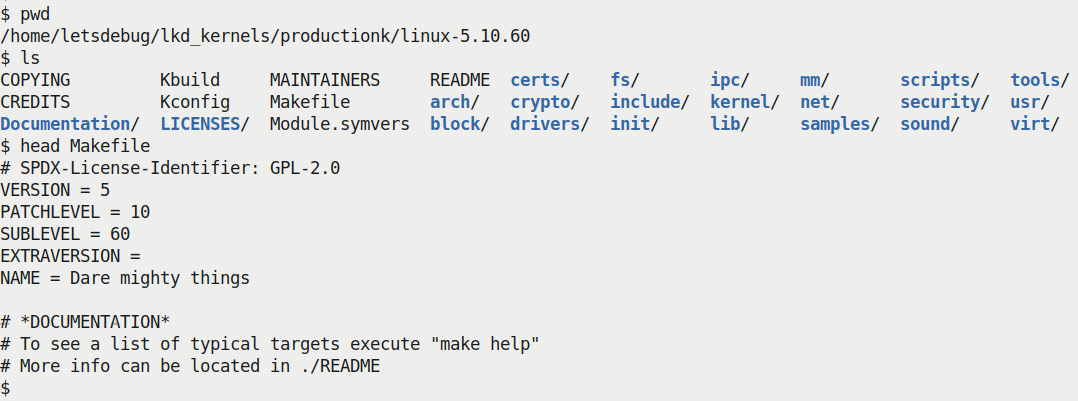Click the Documentation/ directory name
Screen dimensions: 1078x401
click(x=69, y=124)
